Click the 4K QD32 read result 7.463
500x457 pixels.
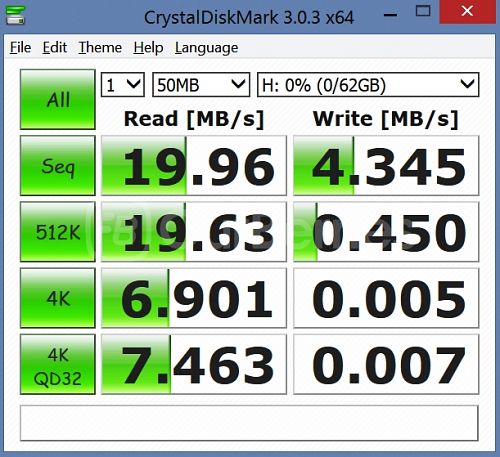click(194, 364)
